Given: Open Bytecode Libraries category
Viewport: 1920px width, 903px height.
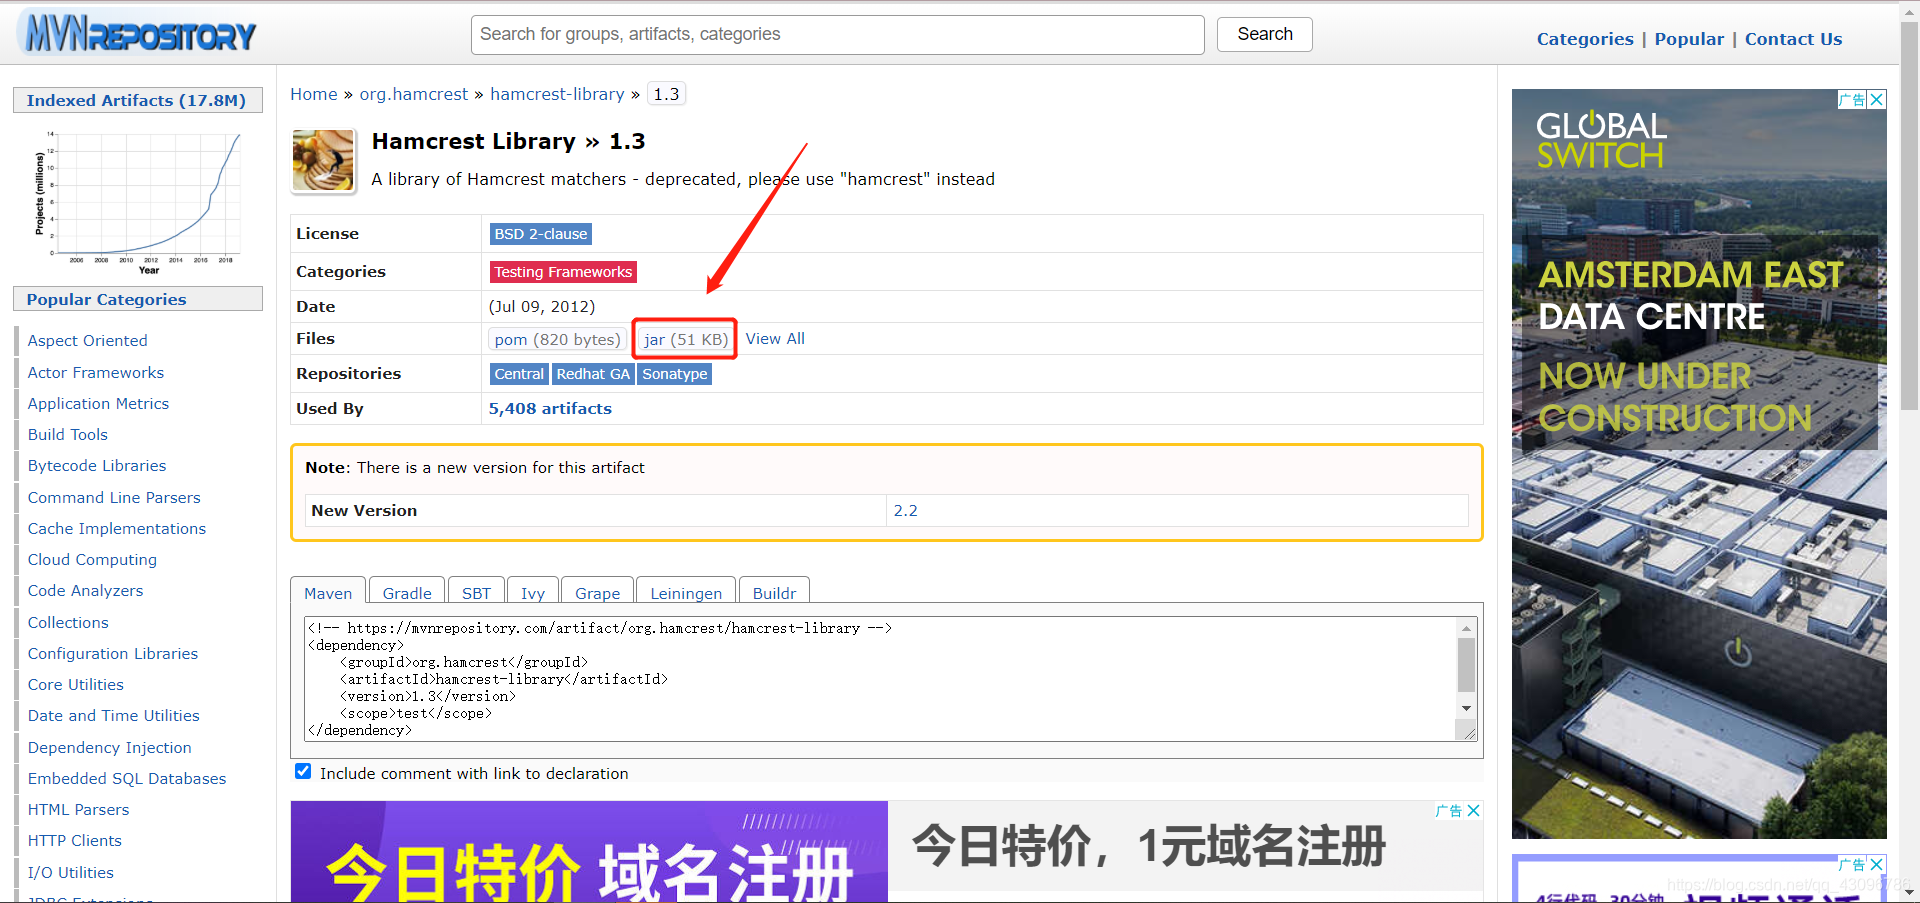Looking at the screenshot, I should (x=97, y=465).
